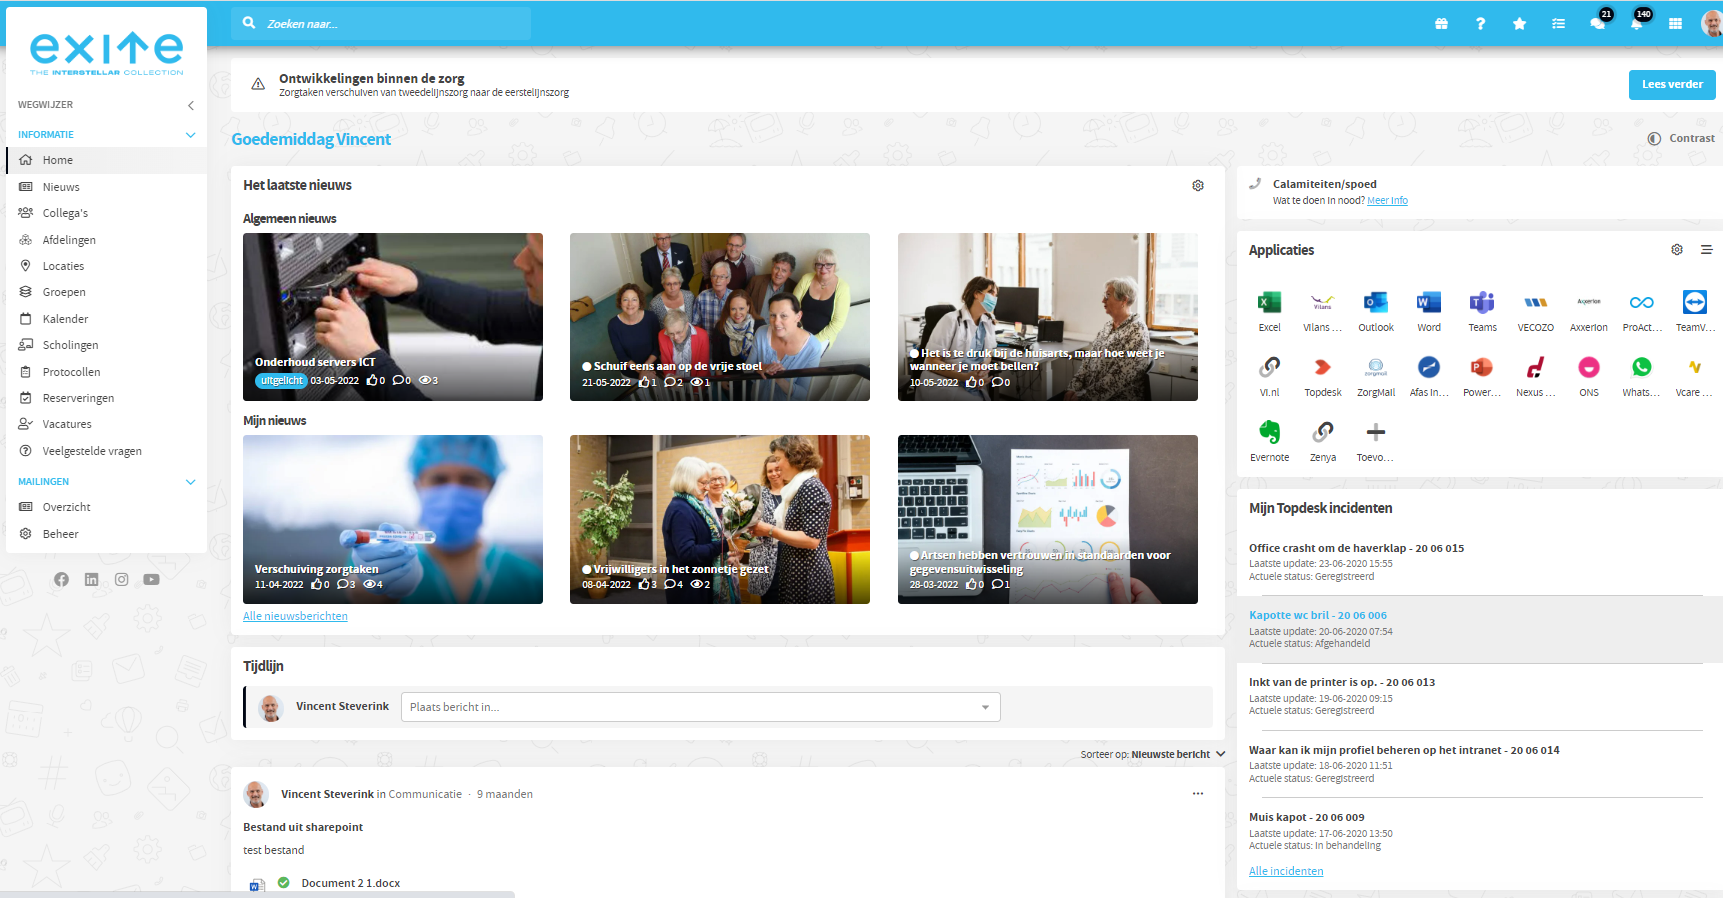
Task: Open chat messages icon with 21 badge
Action: (x=1598, y=23)
